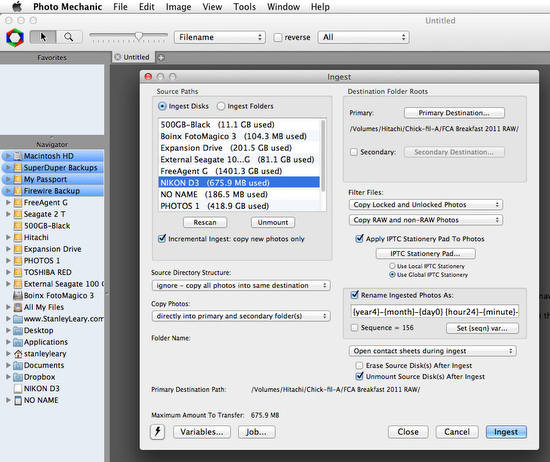Click the NIKON D3 card icon in Navigator
The image size is (550, 462).
(18, 389)
